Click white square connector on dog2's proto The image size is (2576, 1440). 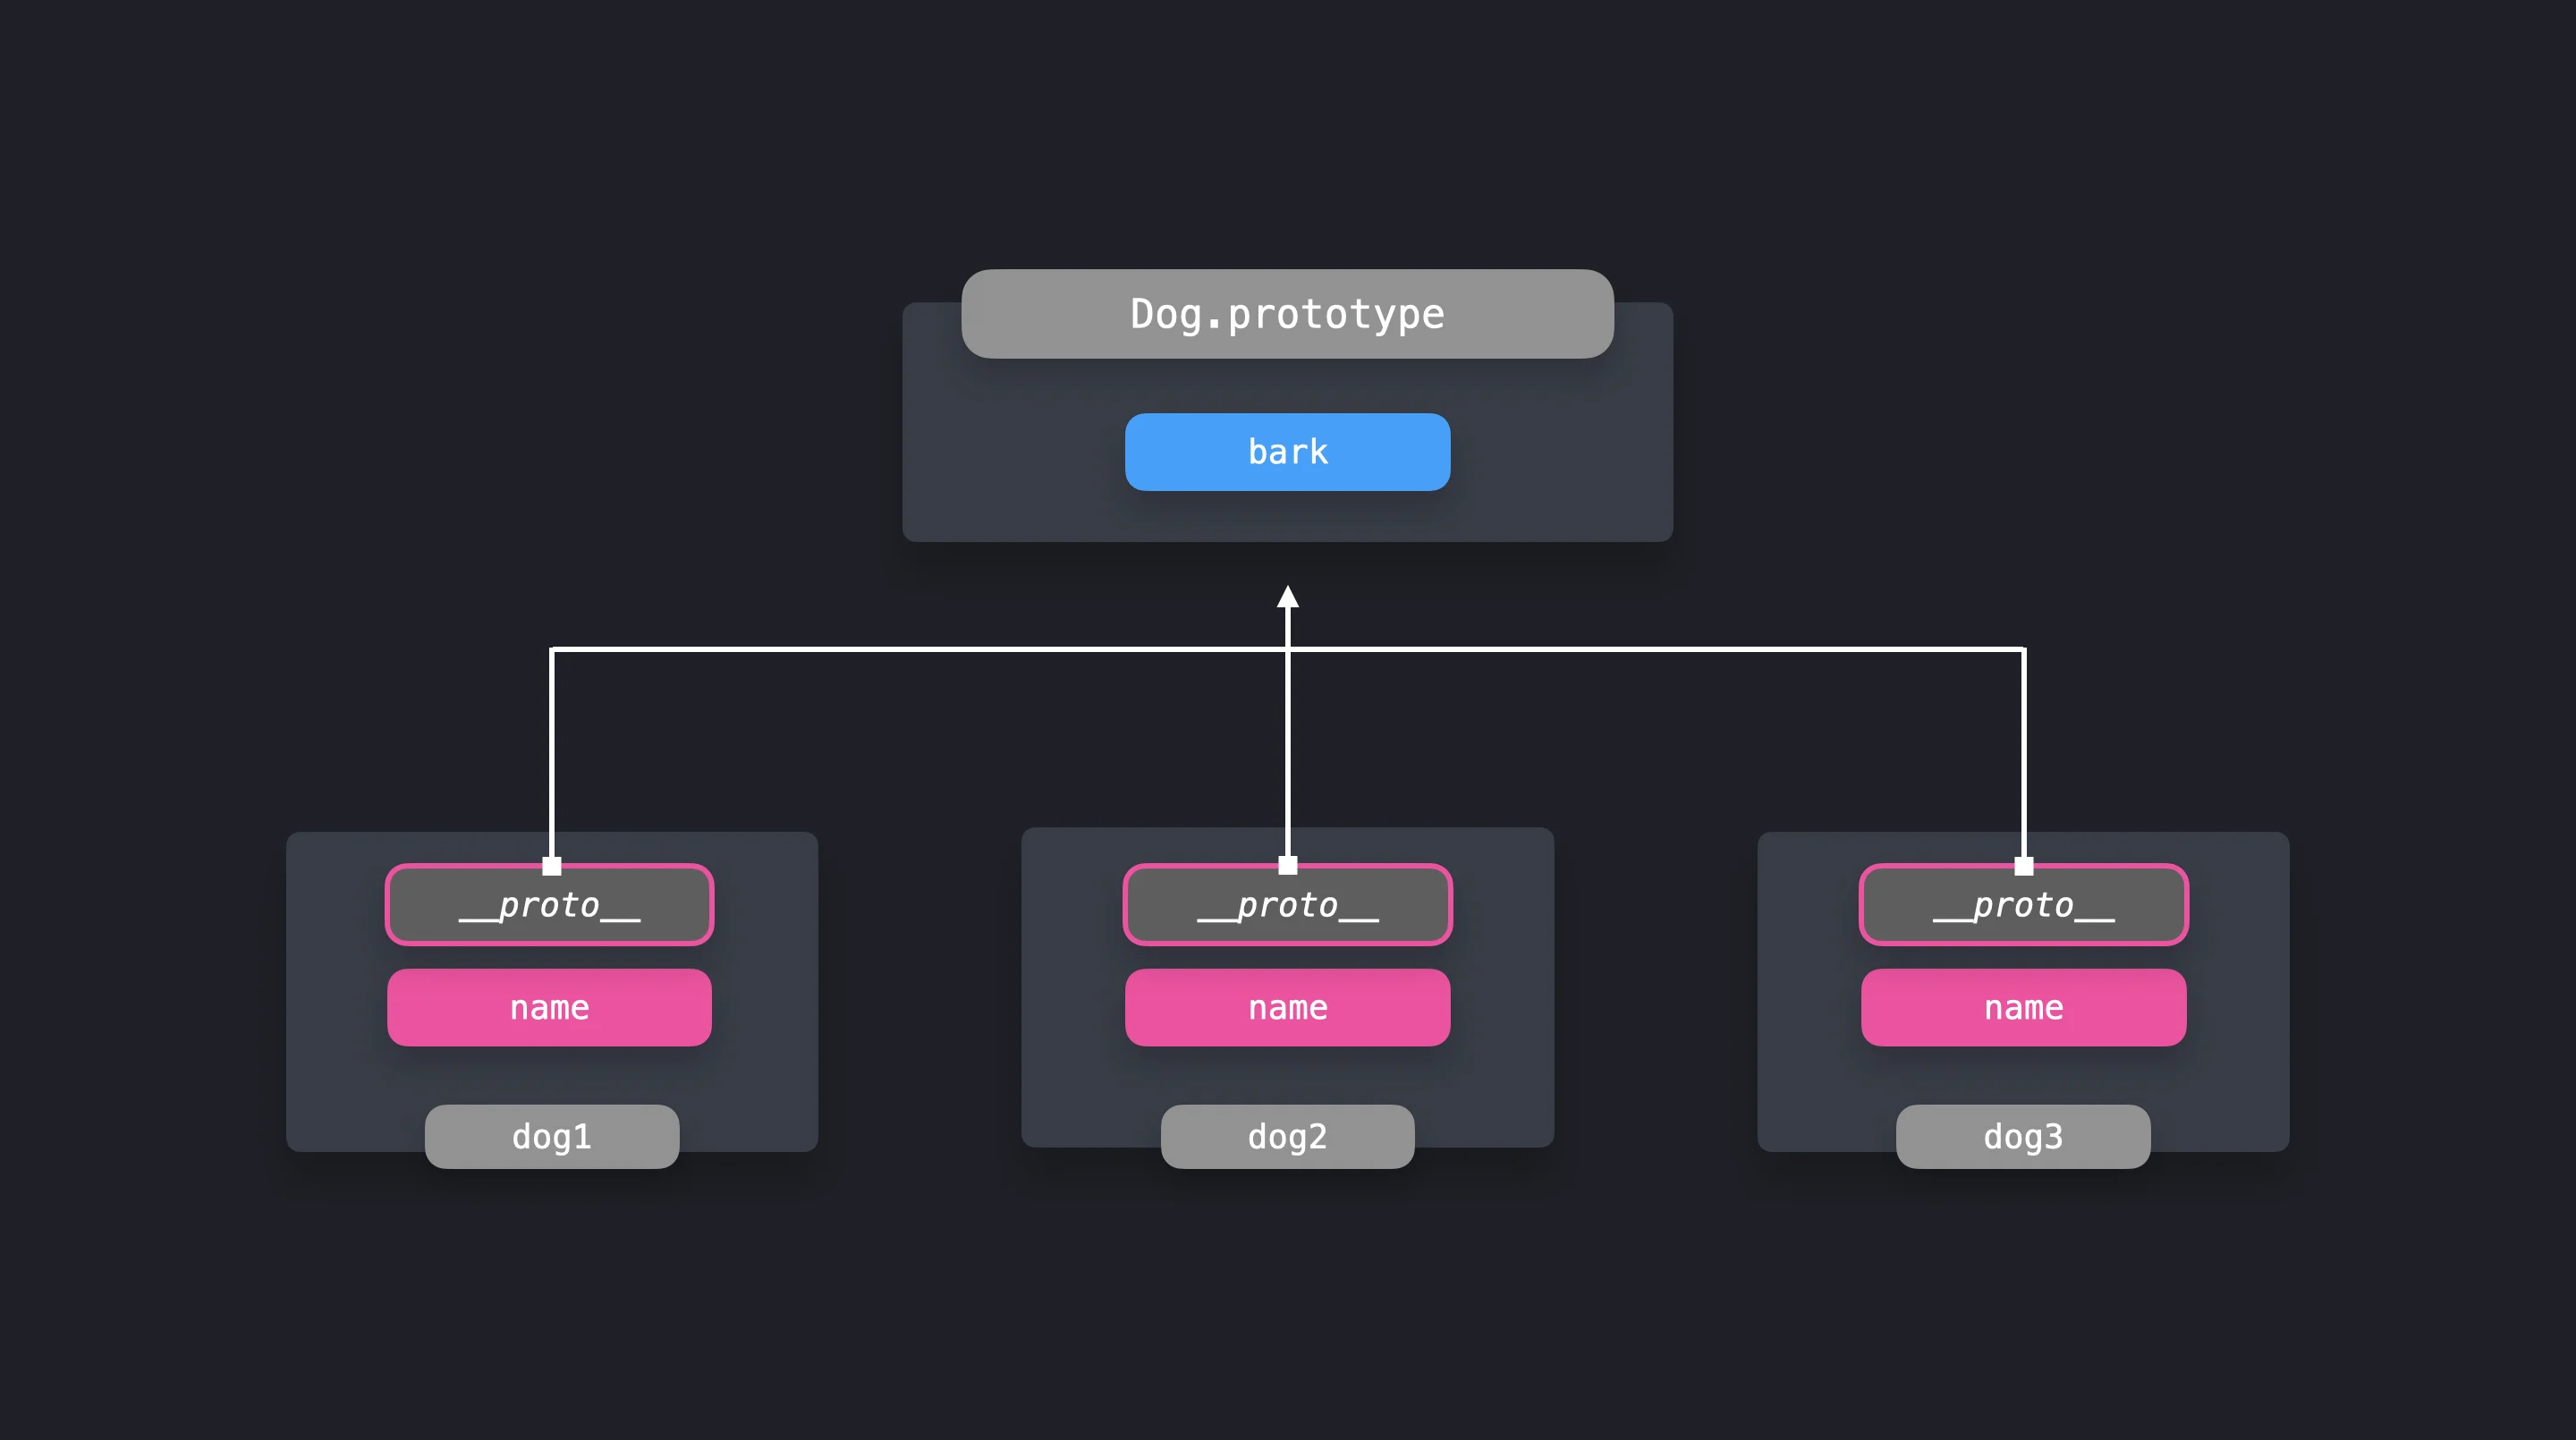[1287, 866]
